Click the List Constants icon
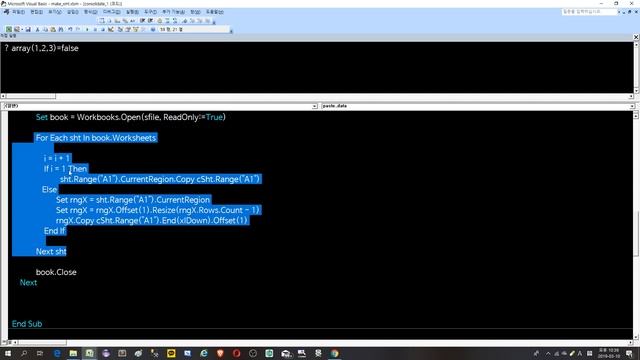640x360 pixels. (x=110, y=21)
